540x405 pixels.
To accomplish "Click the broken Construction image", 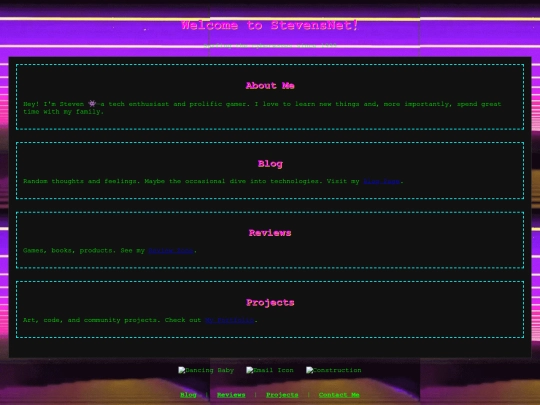I will click(x=334, y=370).
